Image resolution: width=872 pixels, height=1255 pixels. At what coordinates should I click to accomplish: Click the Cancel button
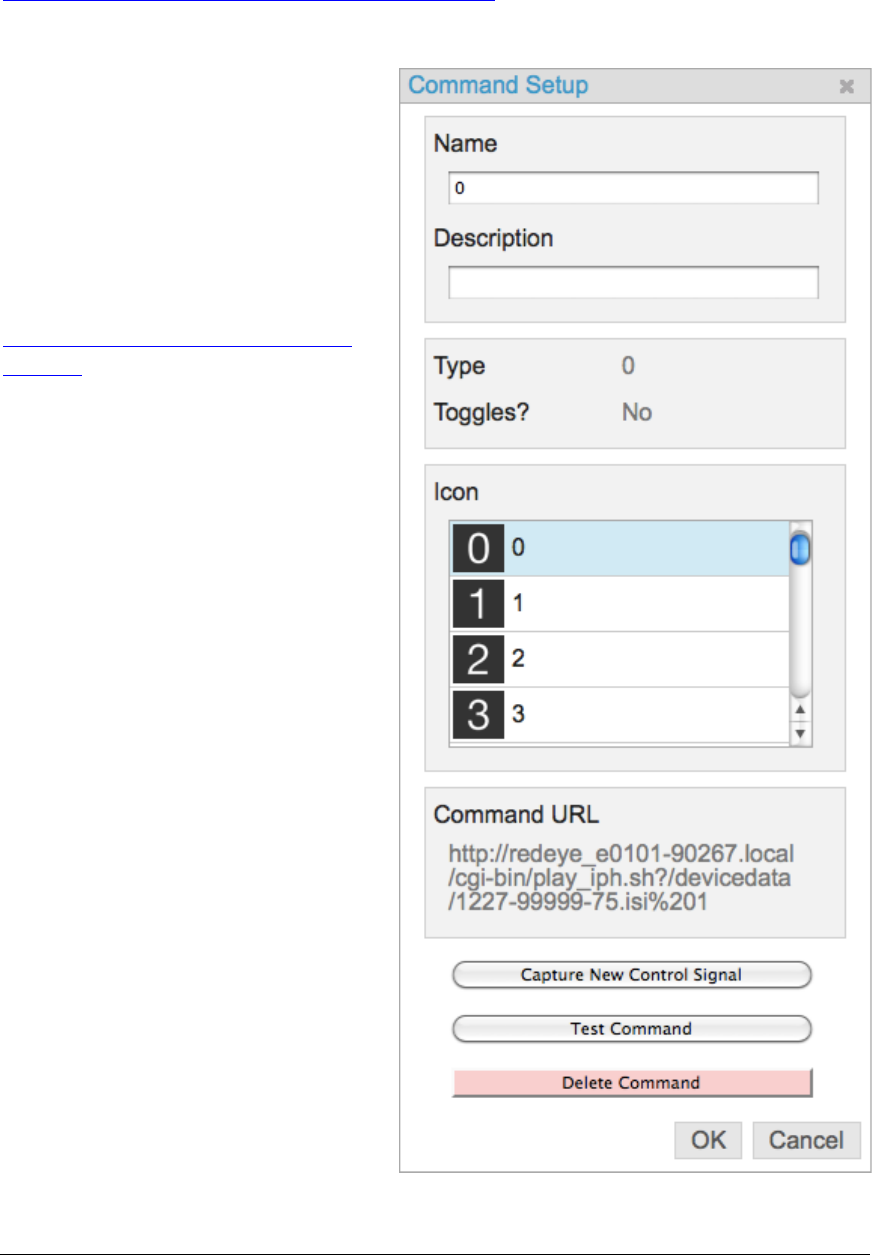(806, 1140)
